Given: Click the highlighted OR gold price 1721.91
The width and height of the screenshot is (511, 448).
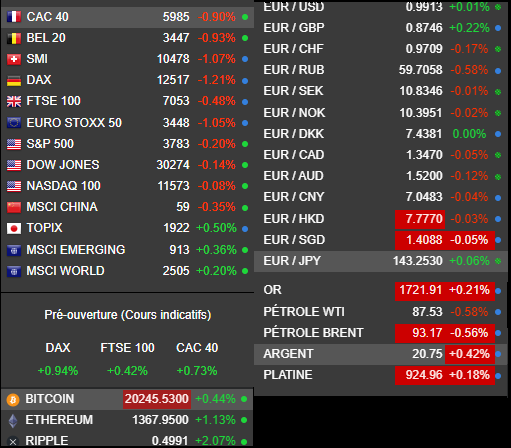Looking at the screenshot, I should [420, 290].
